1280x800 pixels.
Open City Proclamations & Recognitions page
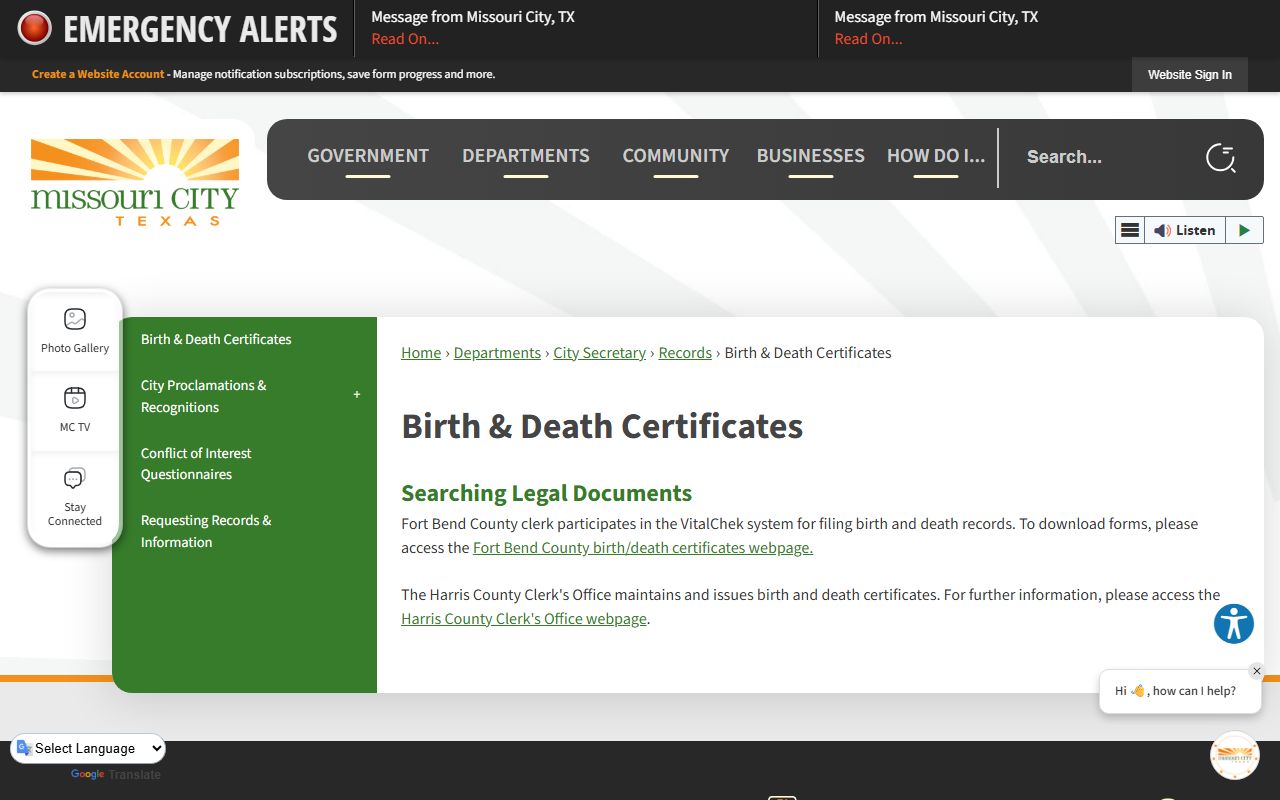point(204,396)
